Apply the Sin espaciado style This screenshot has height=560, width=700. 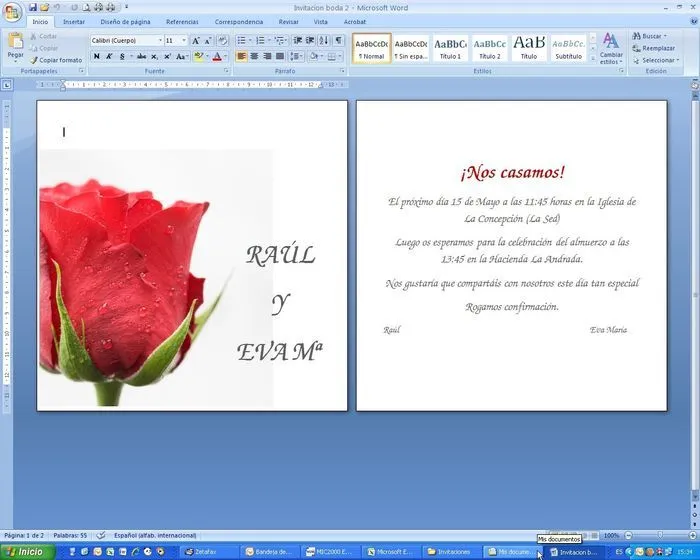(x=411, y=48)
